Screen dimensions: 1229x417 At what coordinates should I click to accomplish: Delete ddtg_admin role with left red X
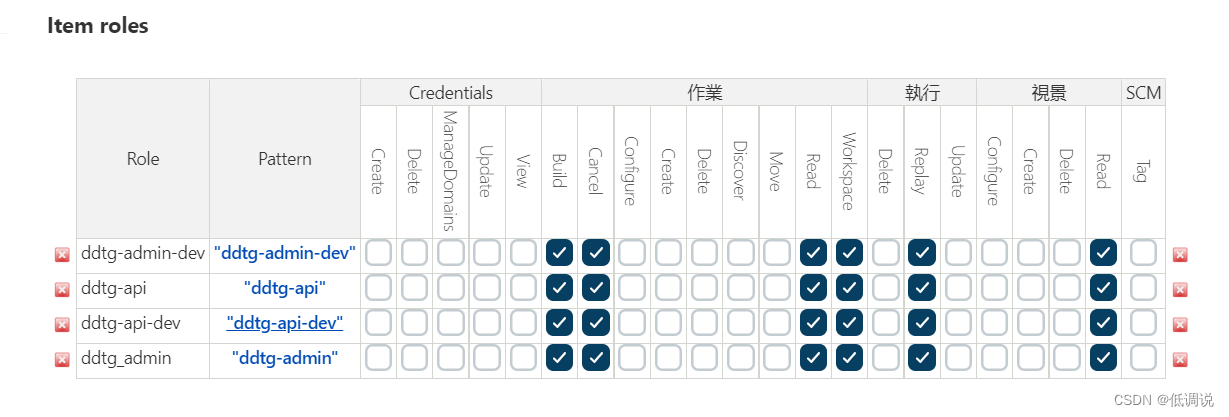pyautogui.click(x=62, y=359)
